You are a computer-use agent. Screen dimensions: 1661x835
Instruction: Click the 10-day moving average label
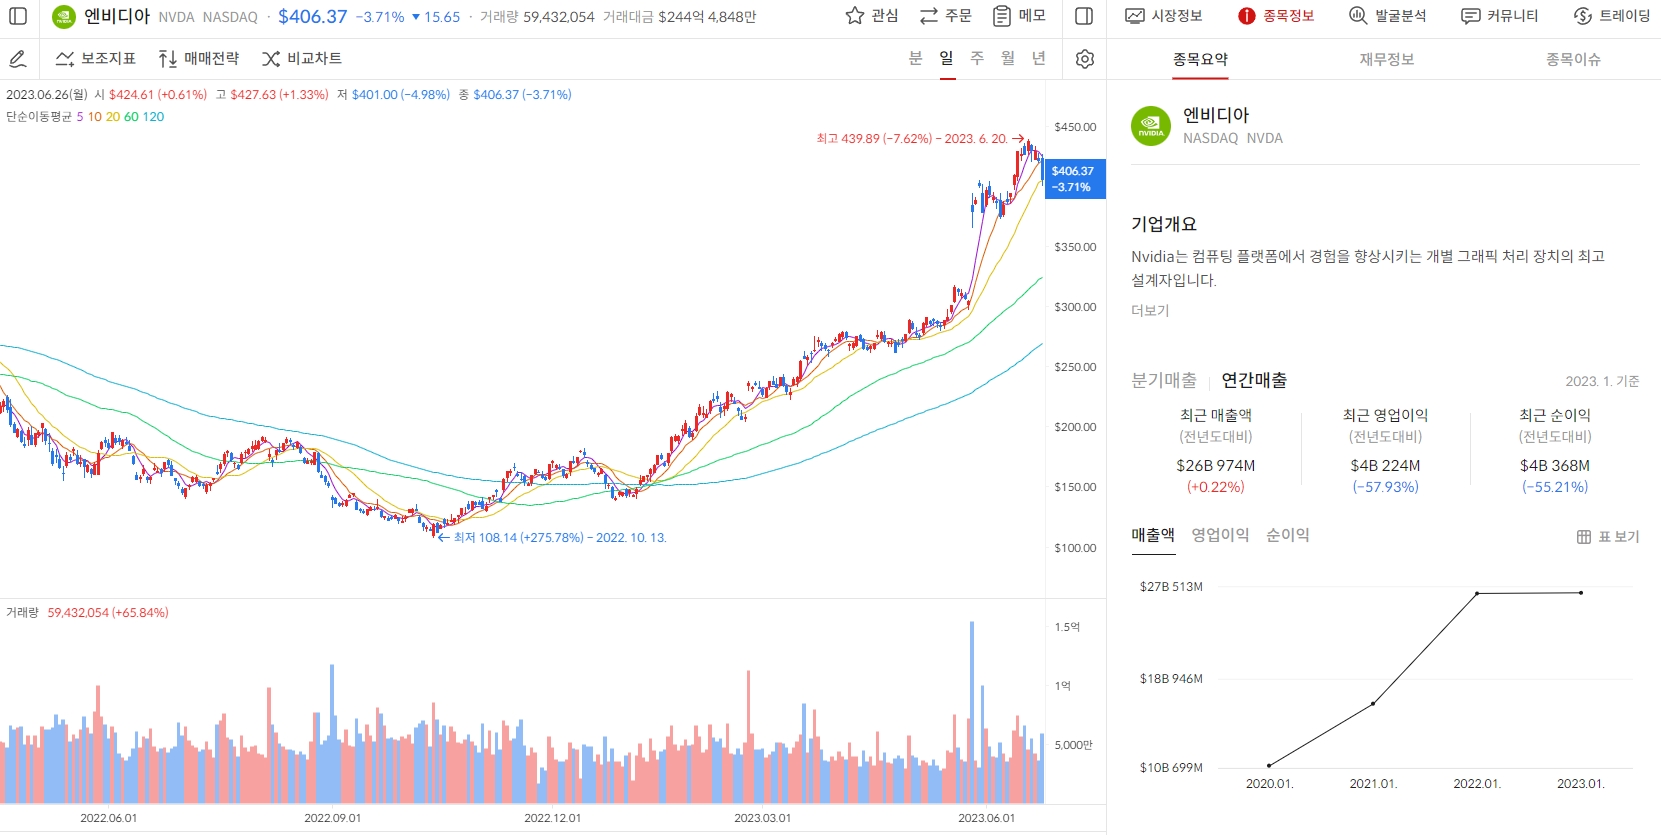95,117
